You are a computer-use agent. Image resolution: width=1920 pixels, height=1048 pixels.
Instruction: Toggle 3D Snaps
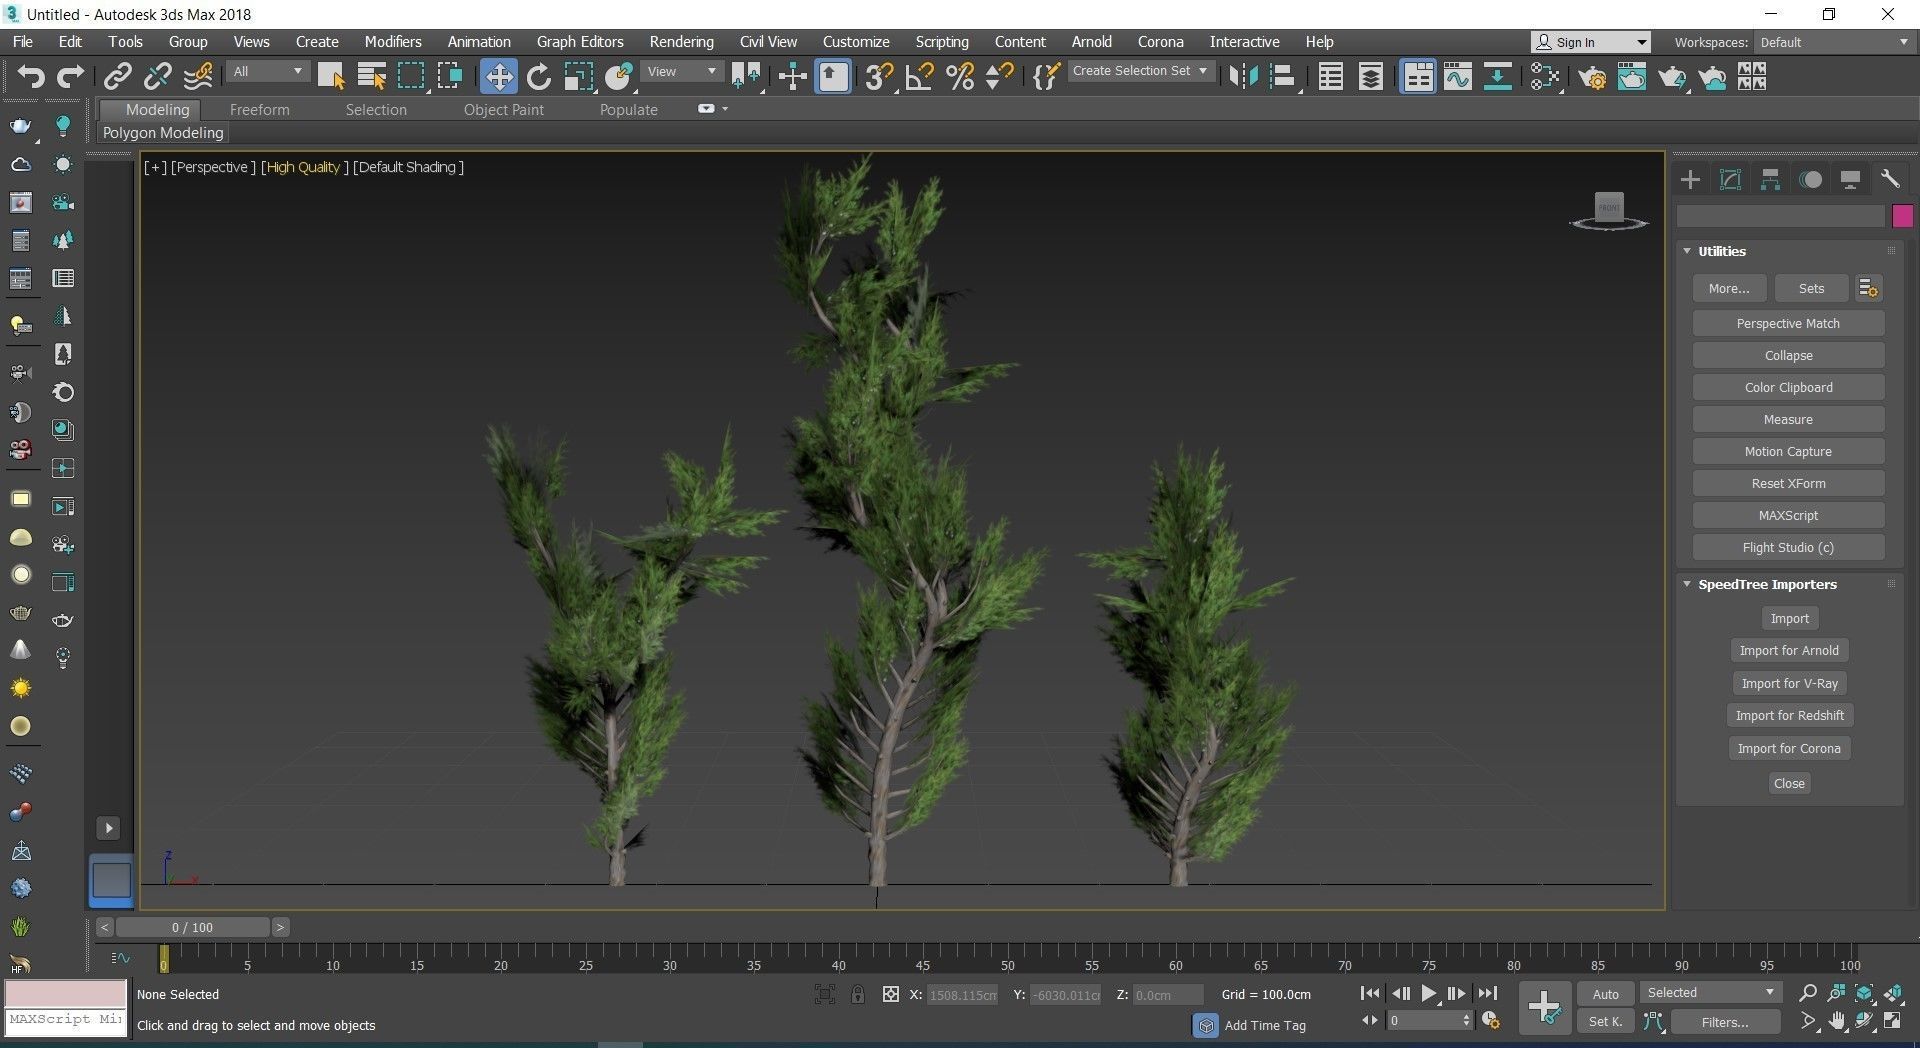coord(878,77)
